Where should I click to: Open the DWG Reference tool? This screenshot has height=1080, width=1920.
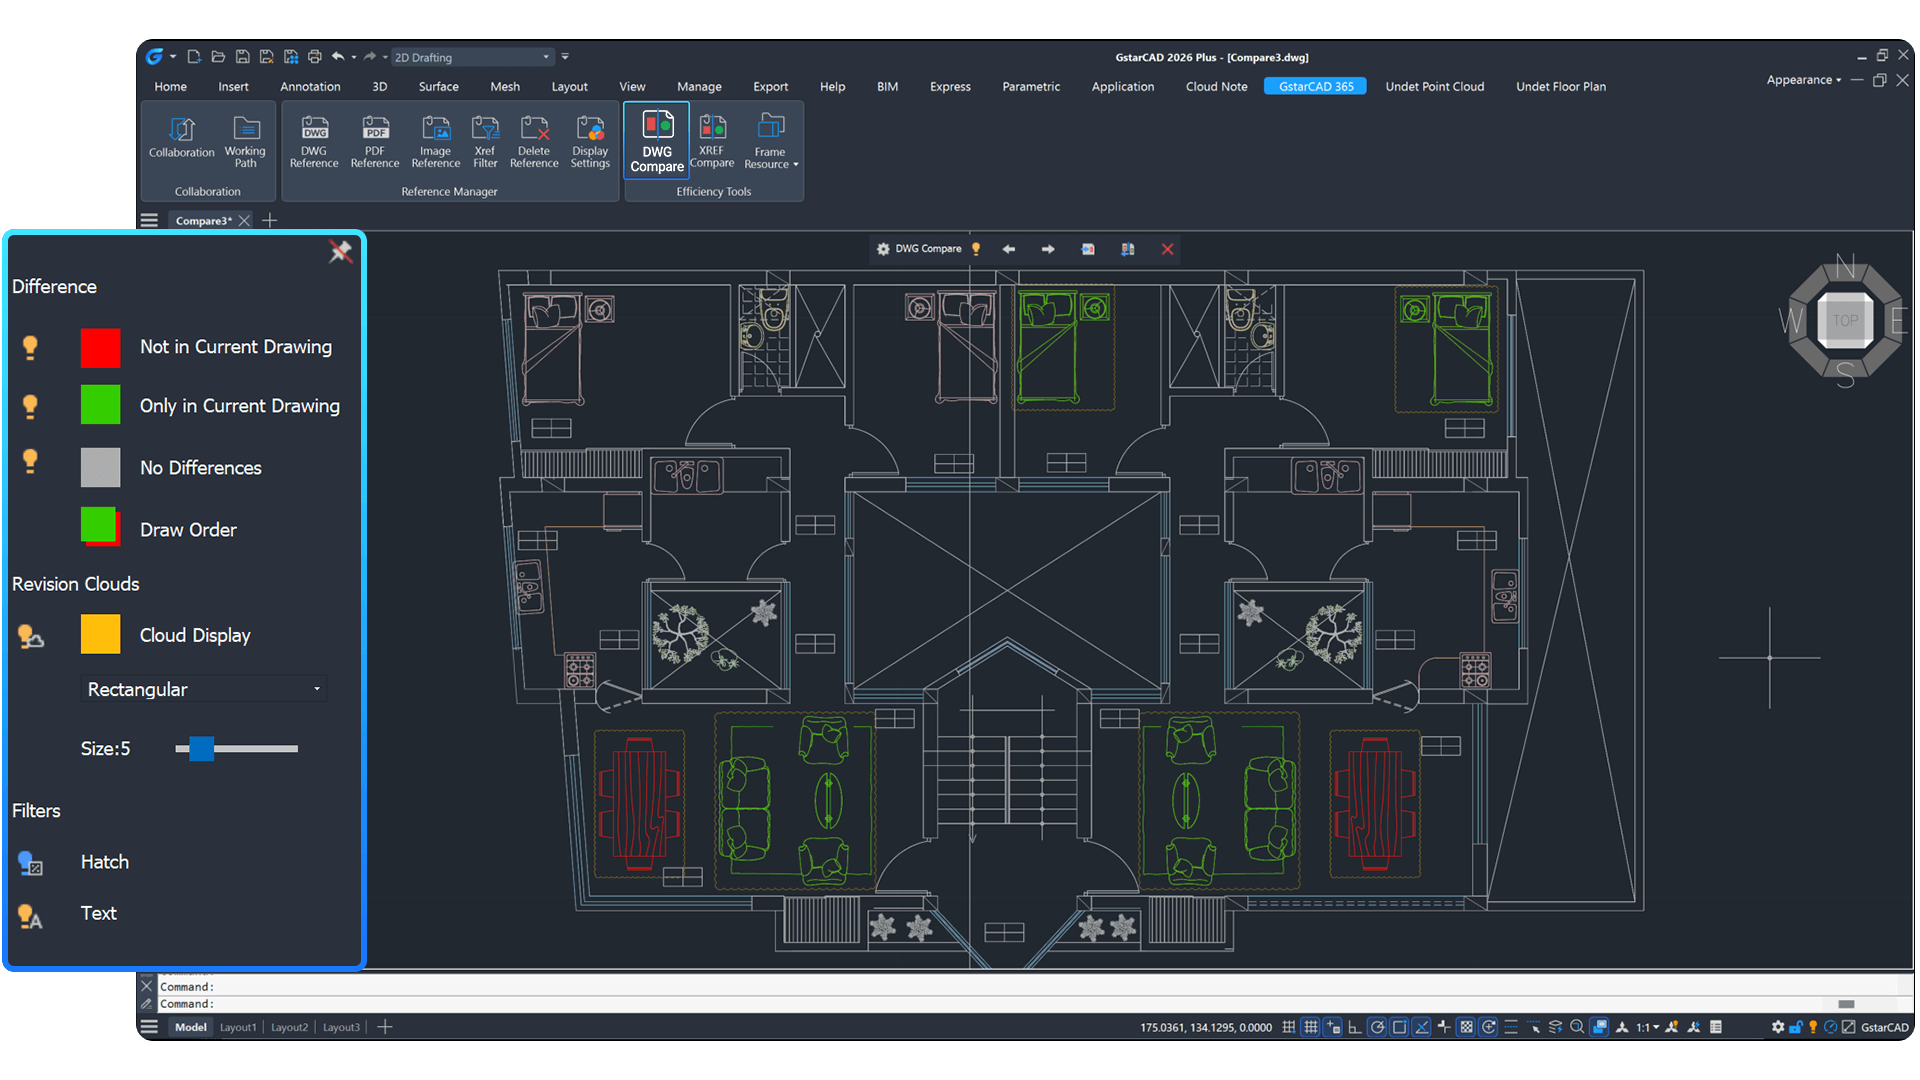(314, 140)
